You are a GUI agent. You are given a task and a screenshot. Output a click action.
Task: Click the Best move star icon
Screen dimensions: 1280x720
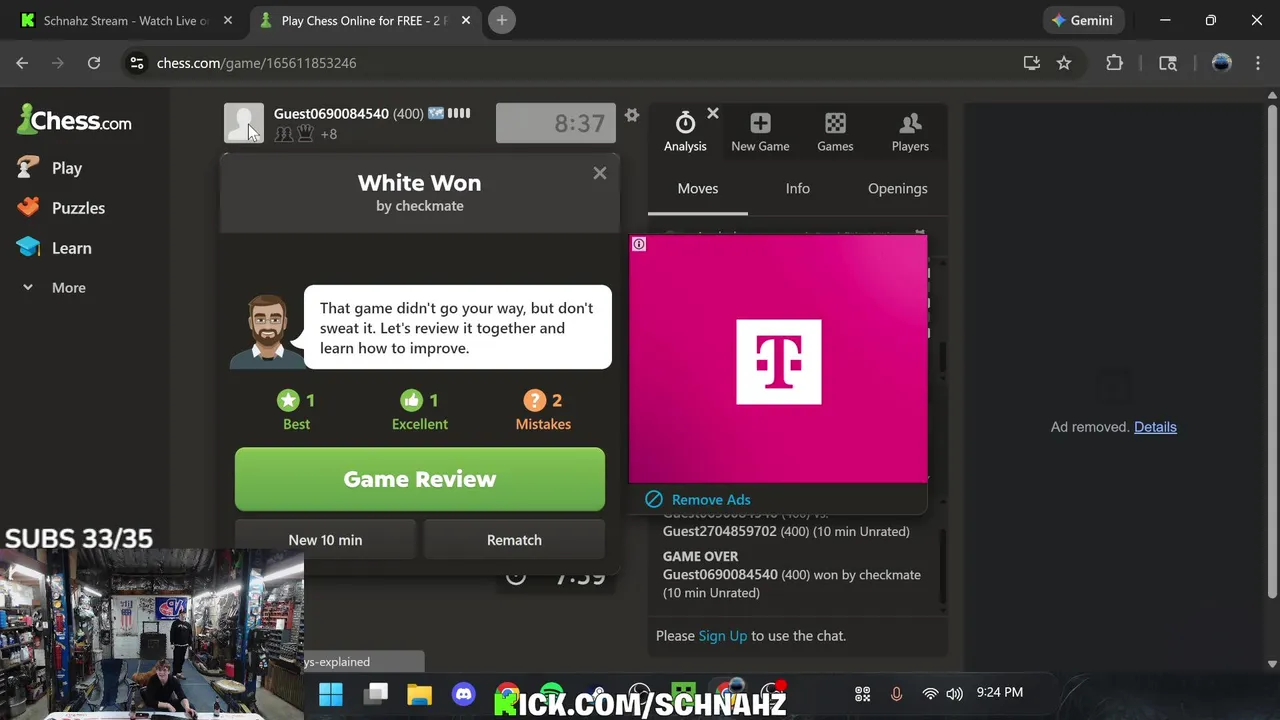(289, 400)
